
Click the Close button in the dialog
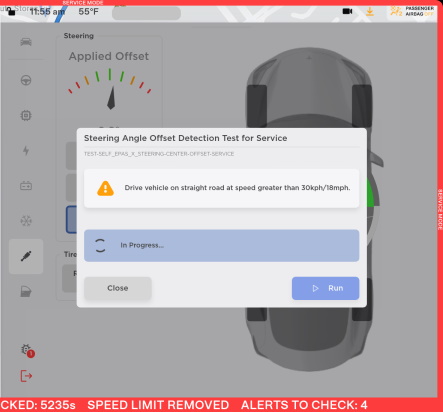point(118,288)
